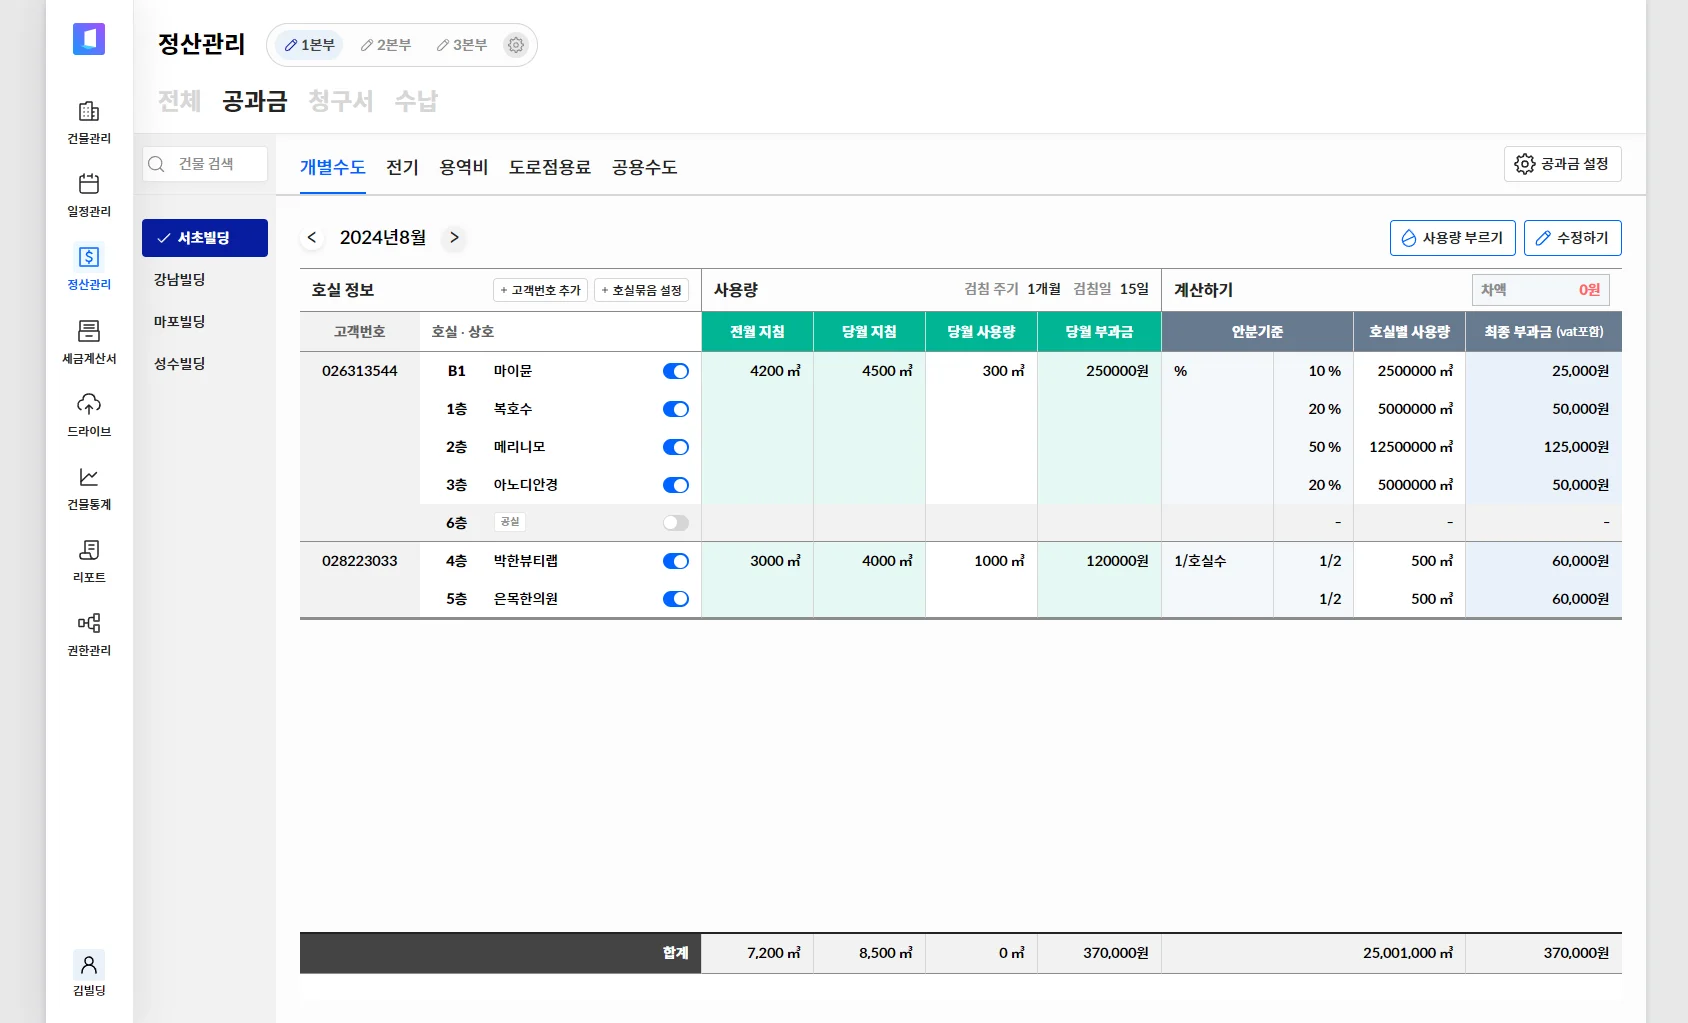The image size is (1688, 1023).
Task: Enable the 6층 vacant room toggle
Action: 676,523
